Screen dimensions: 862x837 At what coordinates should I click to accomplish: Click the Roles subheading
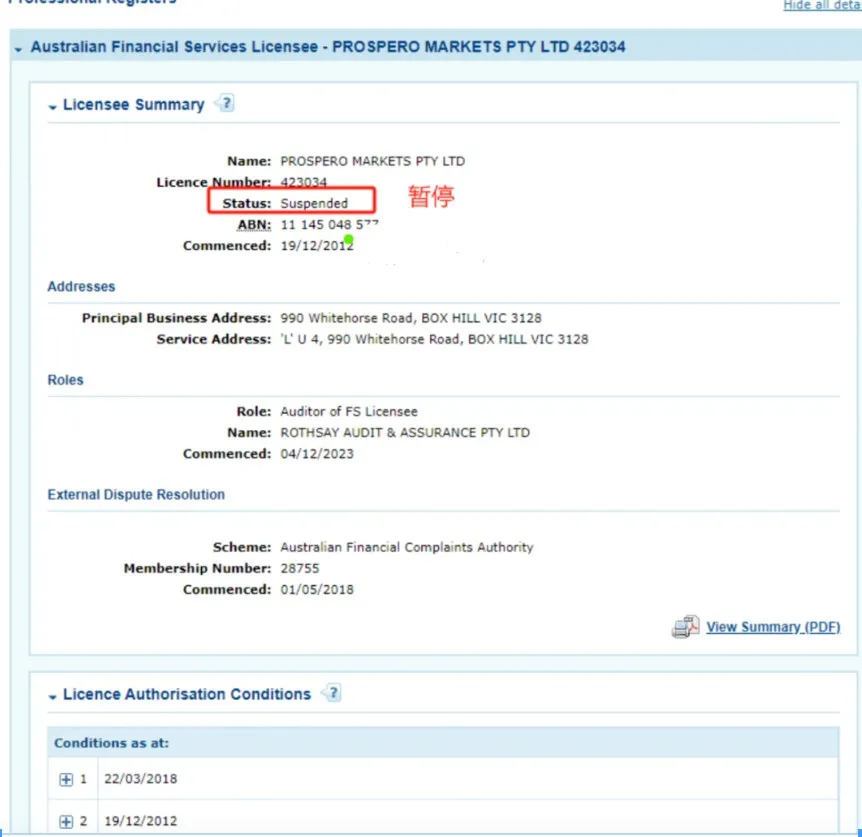pyautogui.click(x=65, y=380)
